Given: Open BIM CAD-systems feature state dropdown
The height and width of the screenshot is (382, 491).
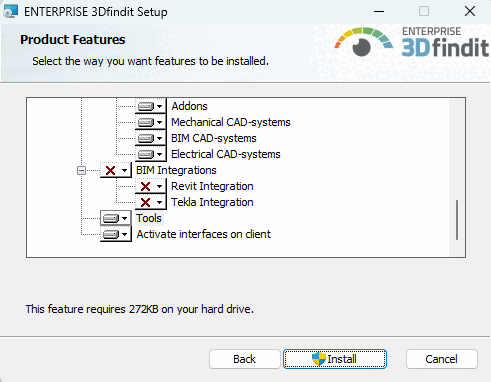Looking at the screenshot, I should 150,138.
